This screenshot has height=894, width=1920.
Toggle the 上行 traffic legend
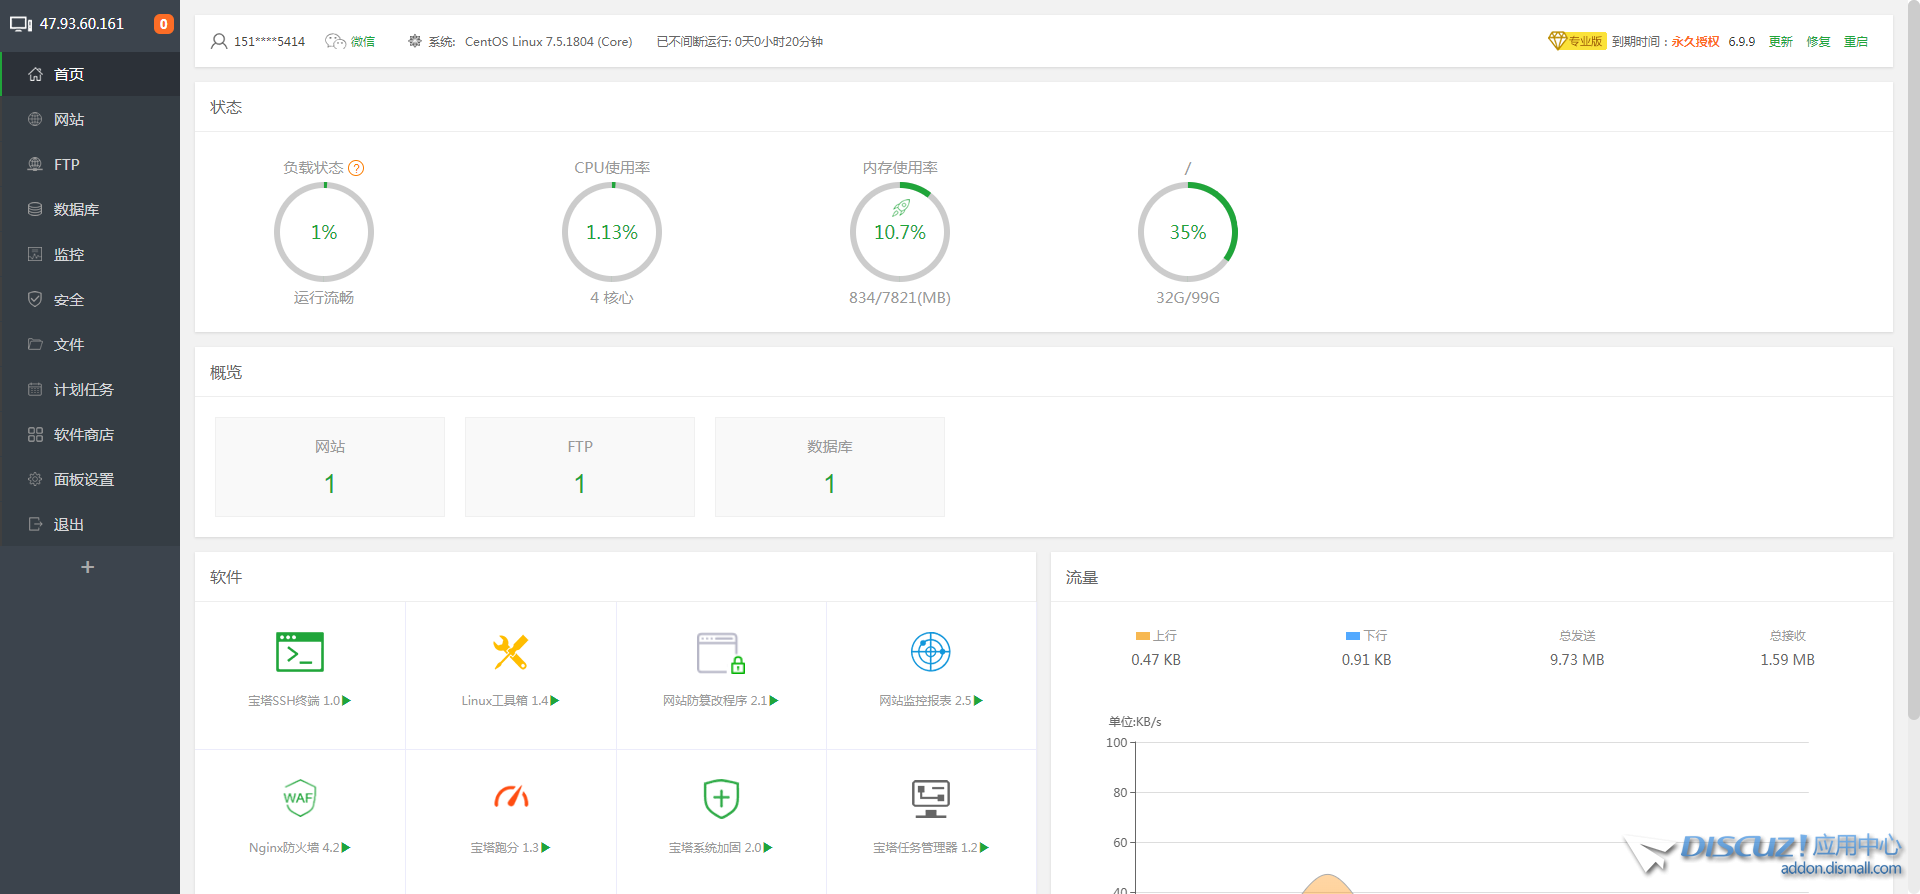(x=1156, y=636)
